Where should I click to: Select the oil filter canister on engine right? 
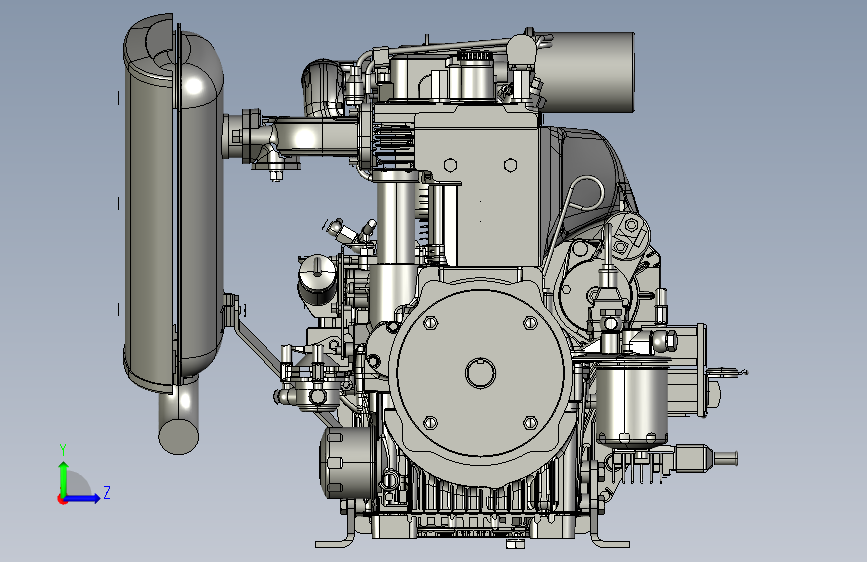pos(632,403)
